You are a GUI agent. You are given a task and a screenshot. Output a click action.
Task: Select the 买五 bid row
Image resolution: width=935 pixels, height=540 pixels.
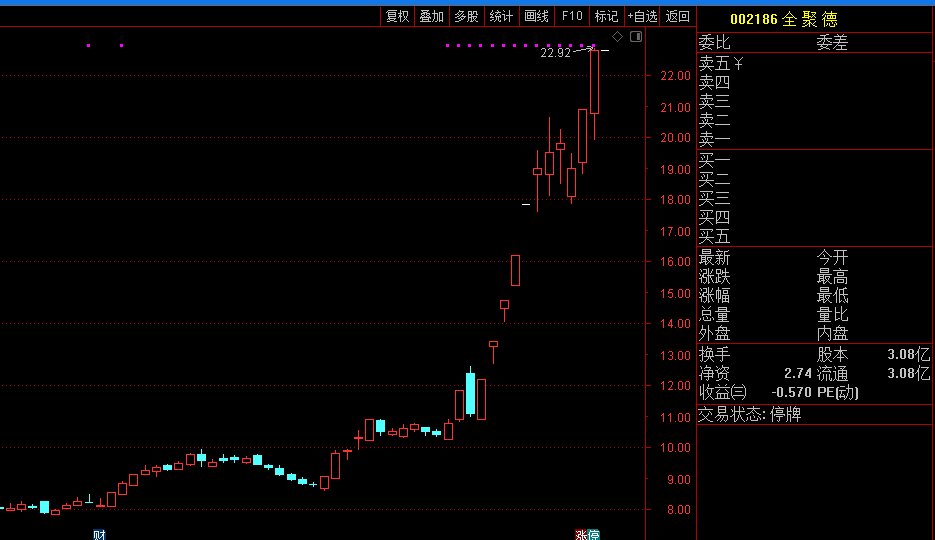point(815,237)
